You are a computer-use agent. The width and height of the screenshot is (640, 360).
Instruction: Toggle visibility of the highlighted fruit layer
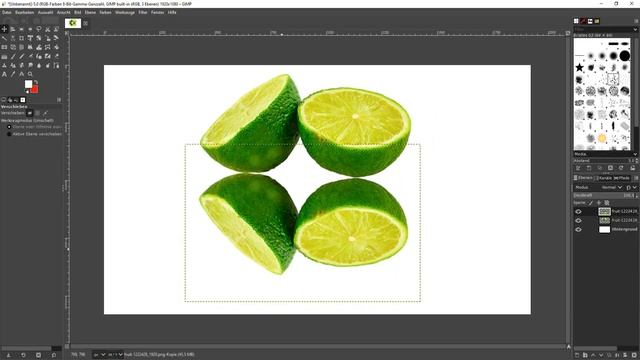(578, 211)
